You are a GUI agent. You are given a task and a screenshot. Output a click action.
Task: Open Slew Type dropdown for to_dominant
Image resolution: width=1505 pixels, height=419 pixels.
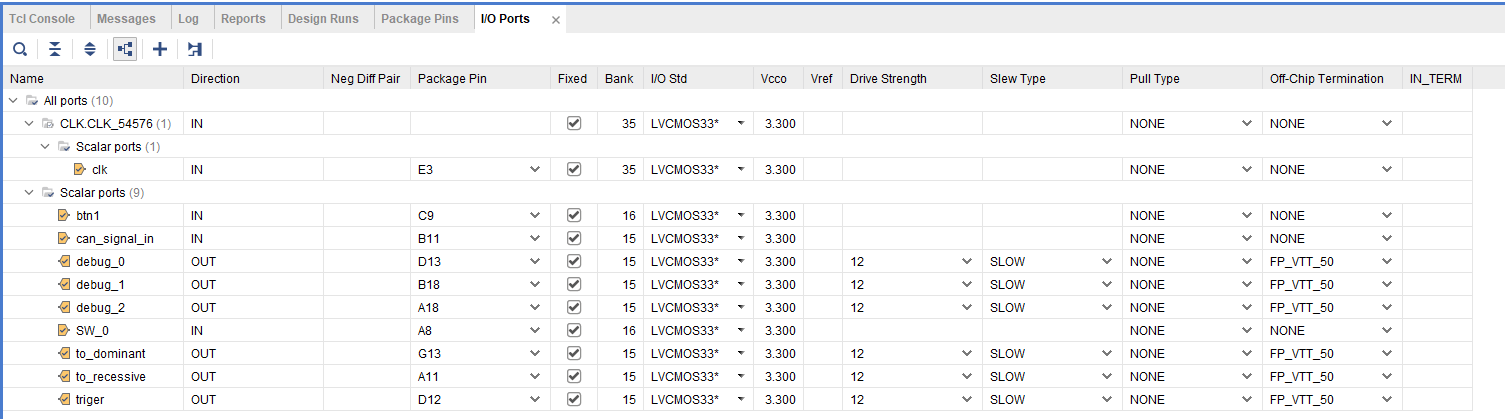tap(1106, 353)
